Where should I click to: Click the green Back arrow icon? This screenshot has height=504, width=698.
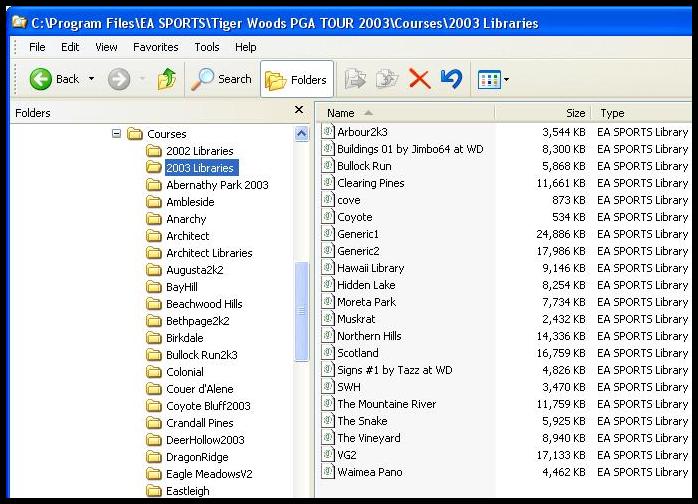41,79
